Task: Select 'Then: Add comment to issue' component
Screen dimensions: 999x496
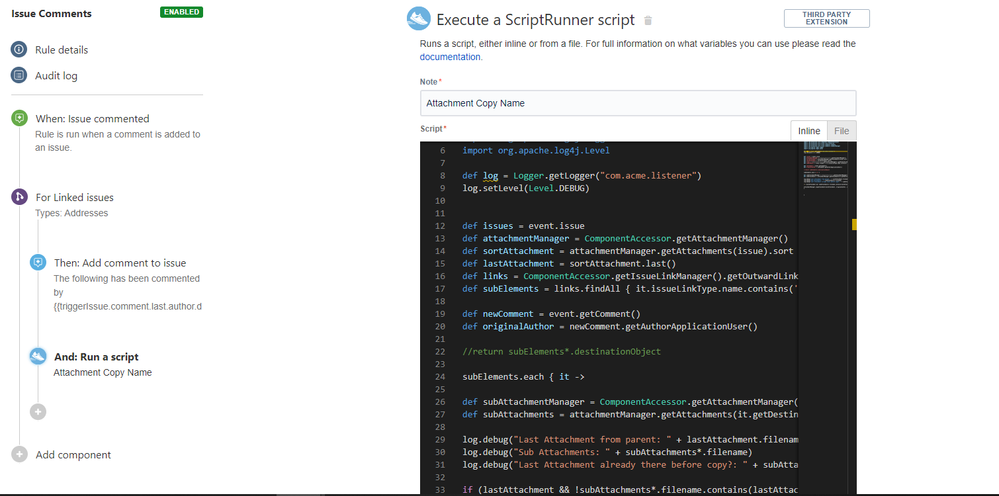Action: pos(120,263)
